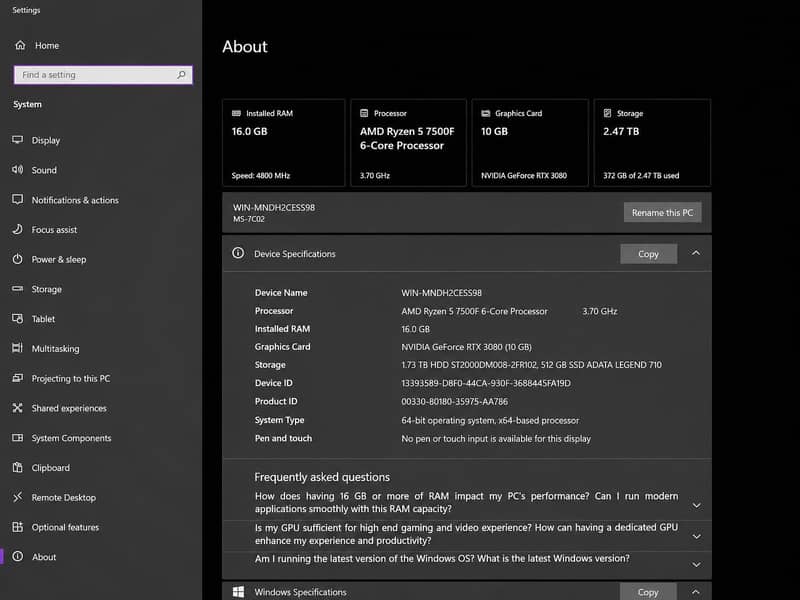Click the Notifications & actions icon
The width and height of the screenshot is (800, 600).
[17, 199]
